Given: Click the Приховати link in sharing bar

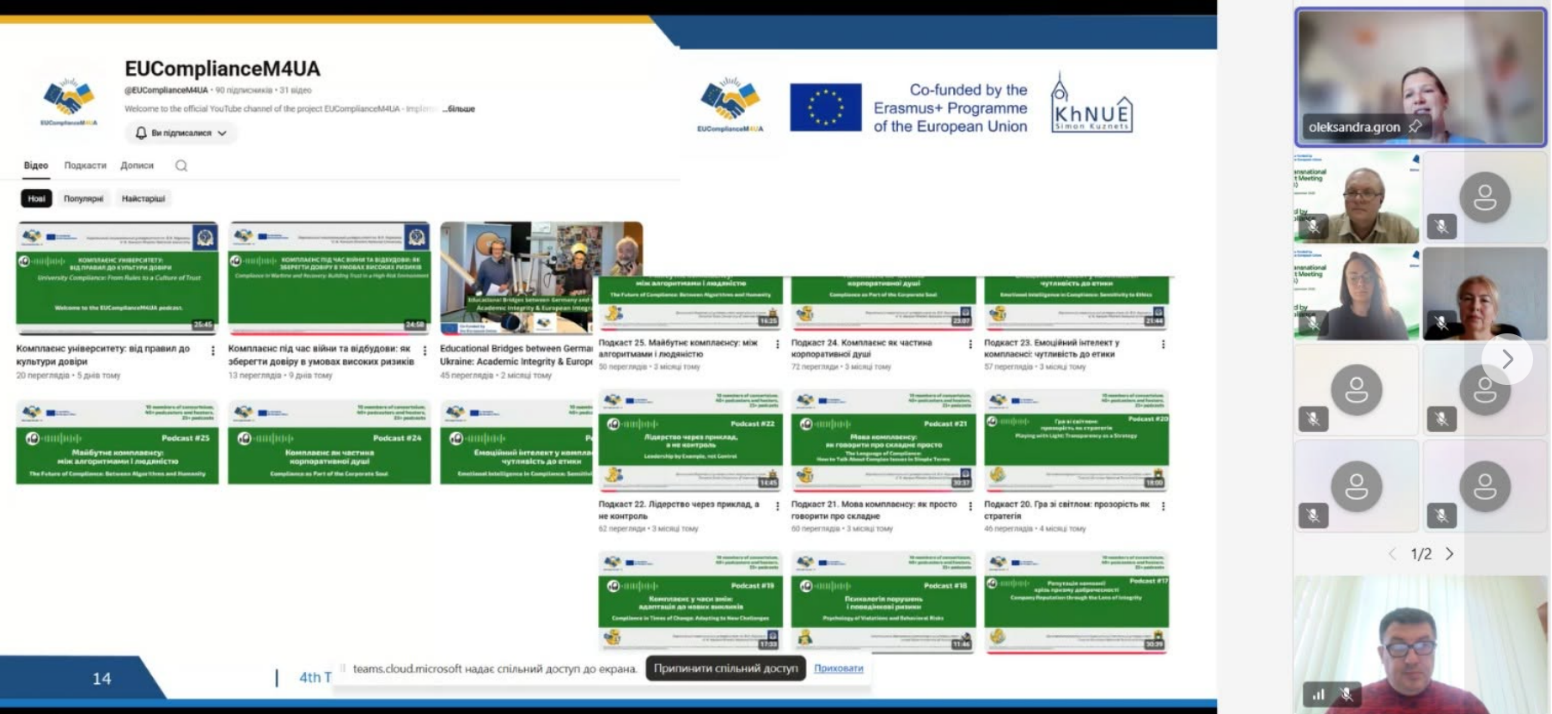Looking at the screenshot, I should coord(838,668).
